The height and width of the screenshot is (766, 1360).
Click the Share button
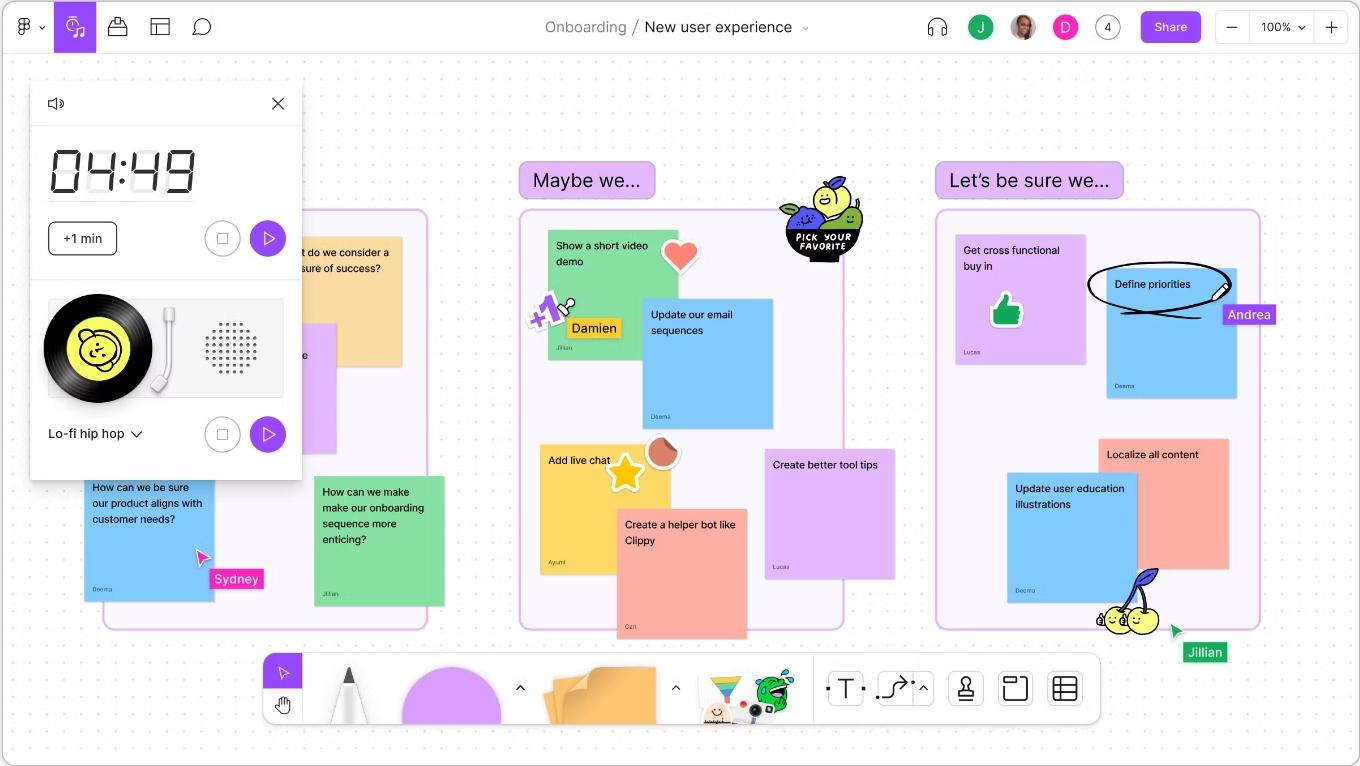pos(1170,27)
